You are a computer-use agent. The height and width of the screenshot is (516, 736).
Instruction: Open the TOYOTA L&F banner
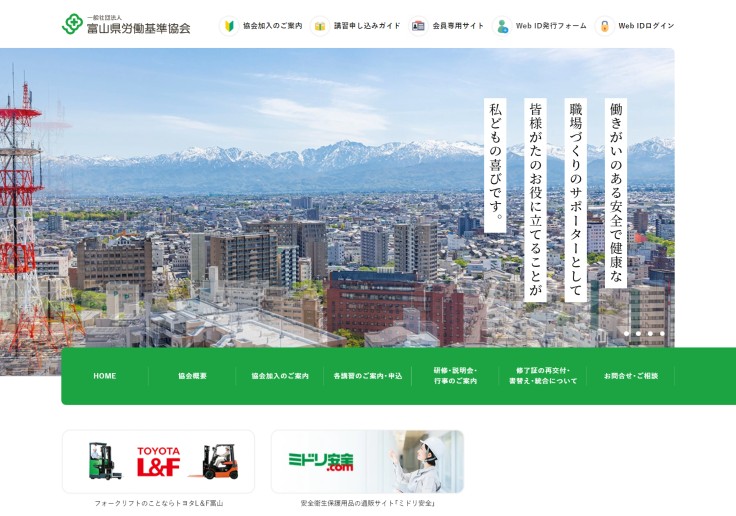[x=159, y=462]
